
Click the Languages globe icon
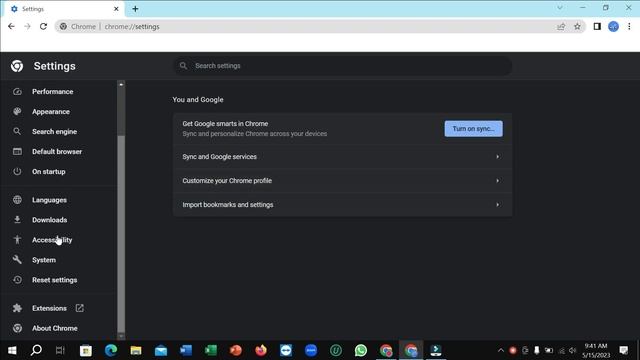[x=17, y=200]
